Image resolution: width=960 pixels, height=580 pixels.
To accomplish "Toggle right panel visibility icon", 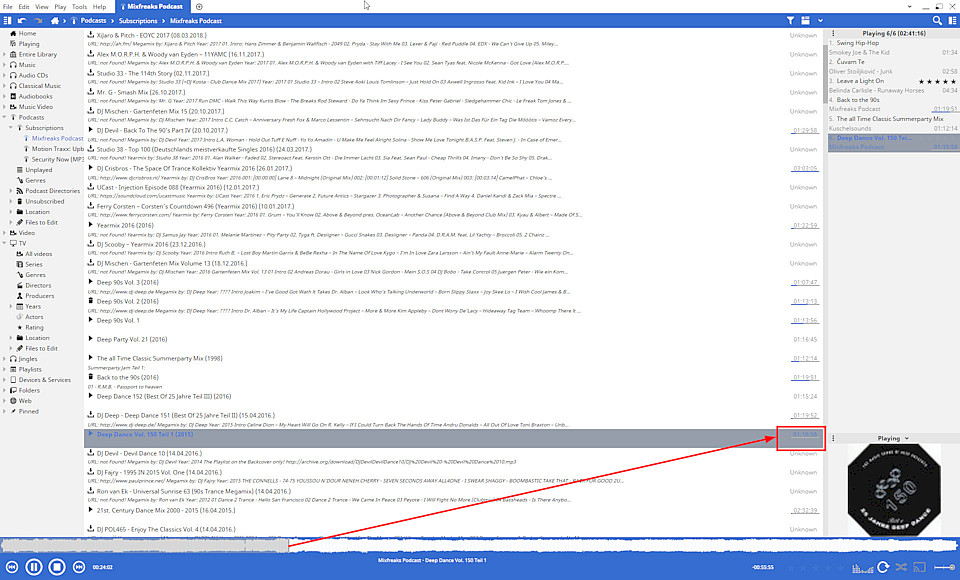I will 953,20.
